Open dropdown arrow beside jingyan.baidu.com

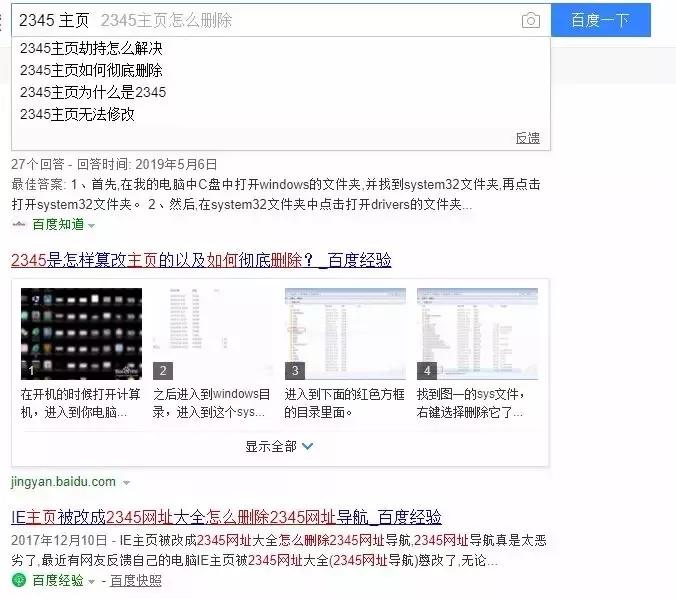[x=126, y=483]
